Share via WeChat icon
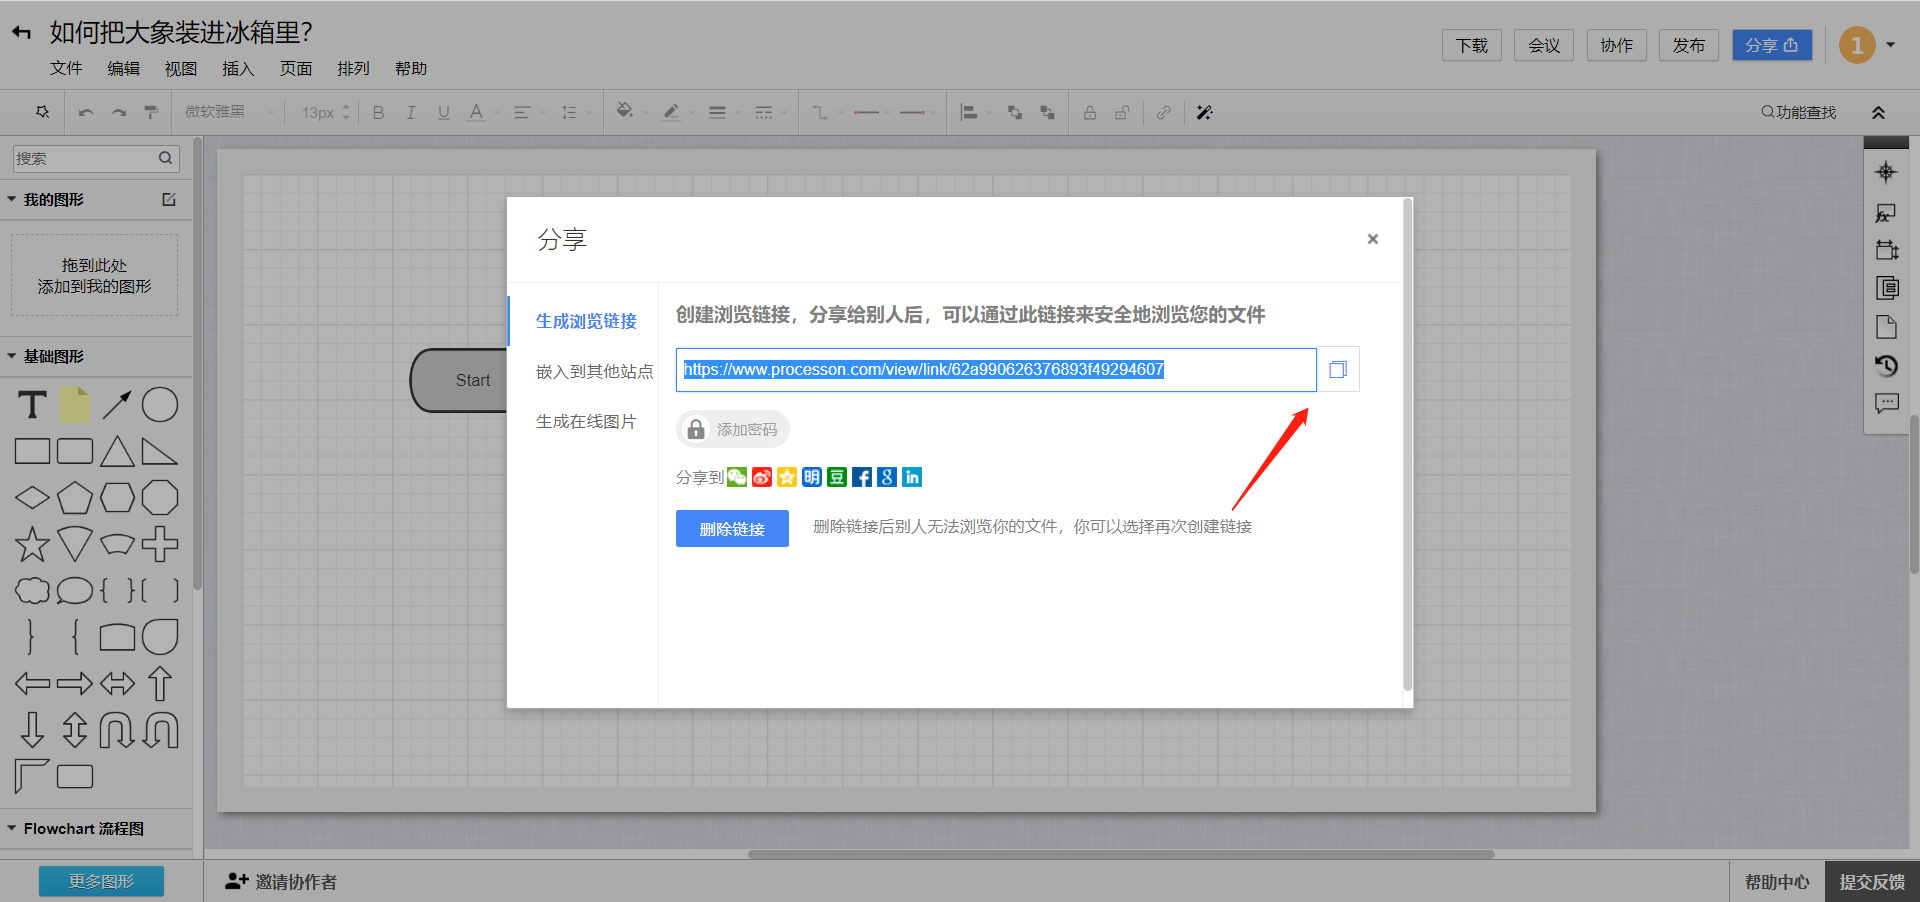Viewport: 1920px width, 902px height. (737, 477)
